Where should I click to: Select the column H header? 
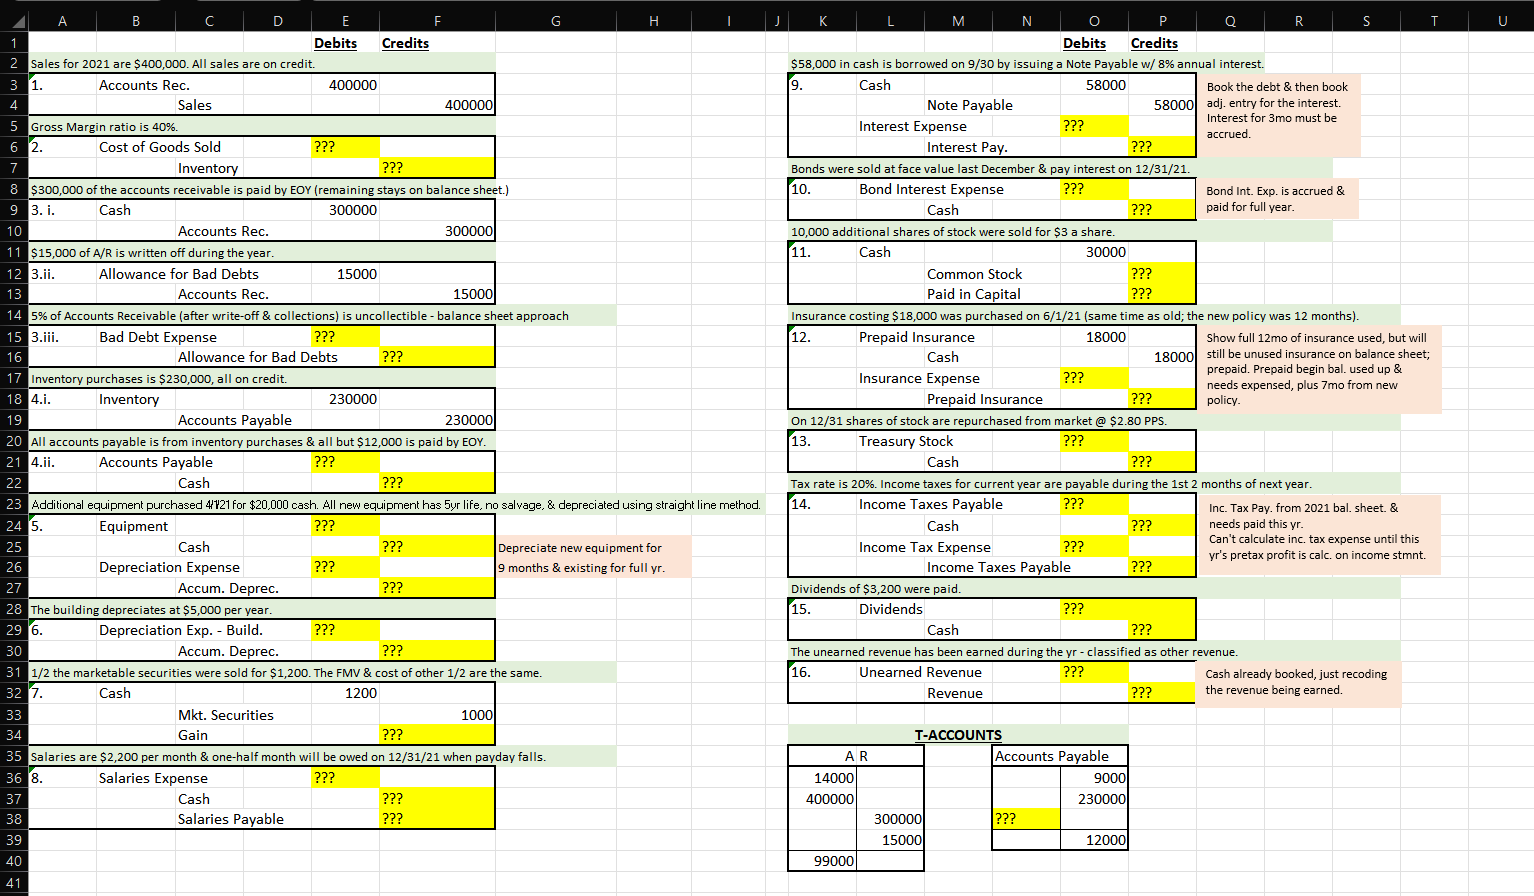coord(653,21)
